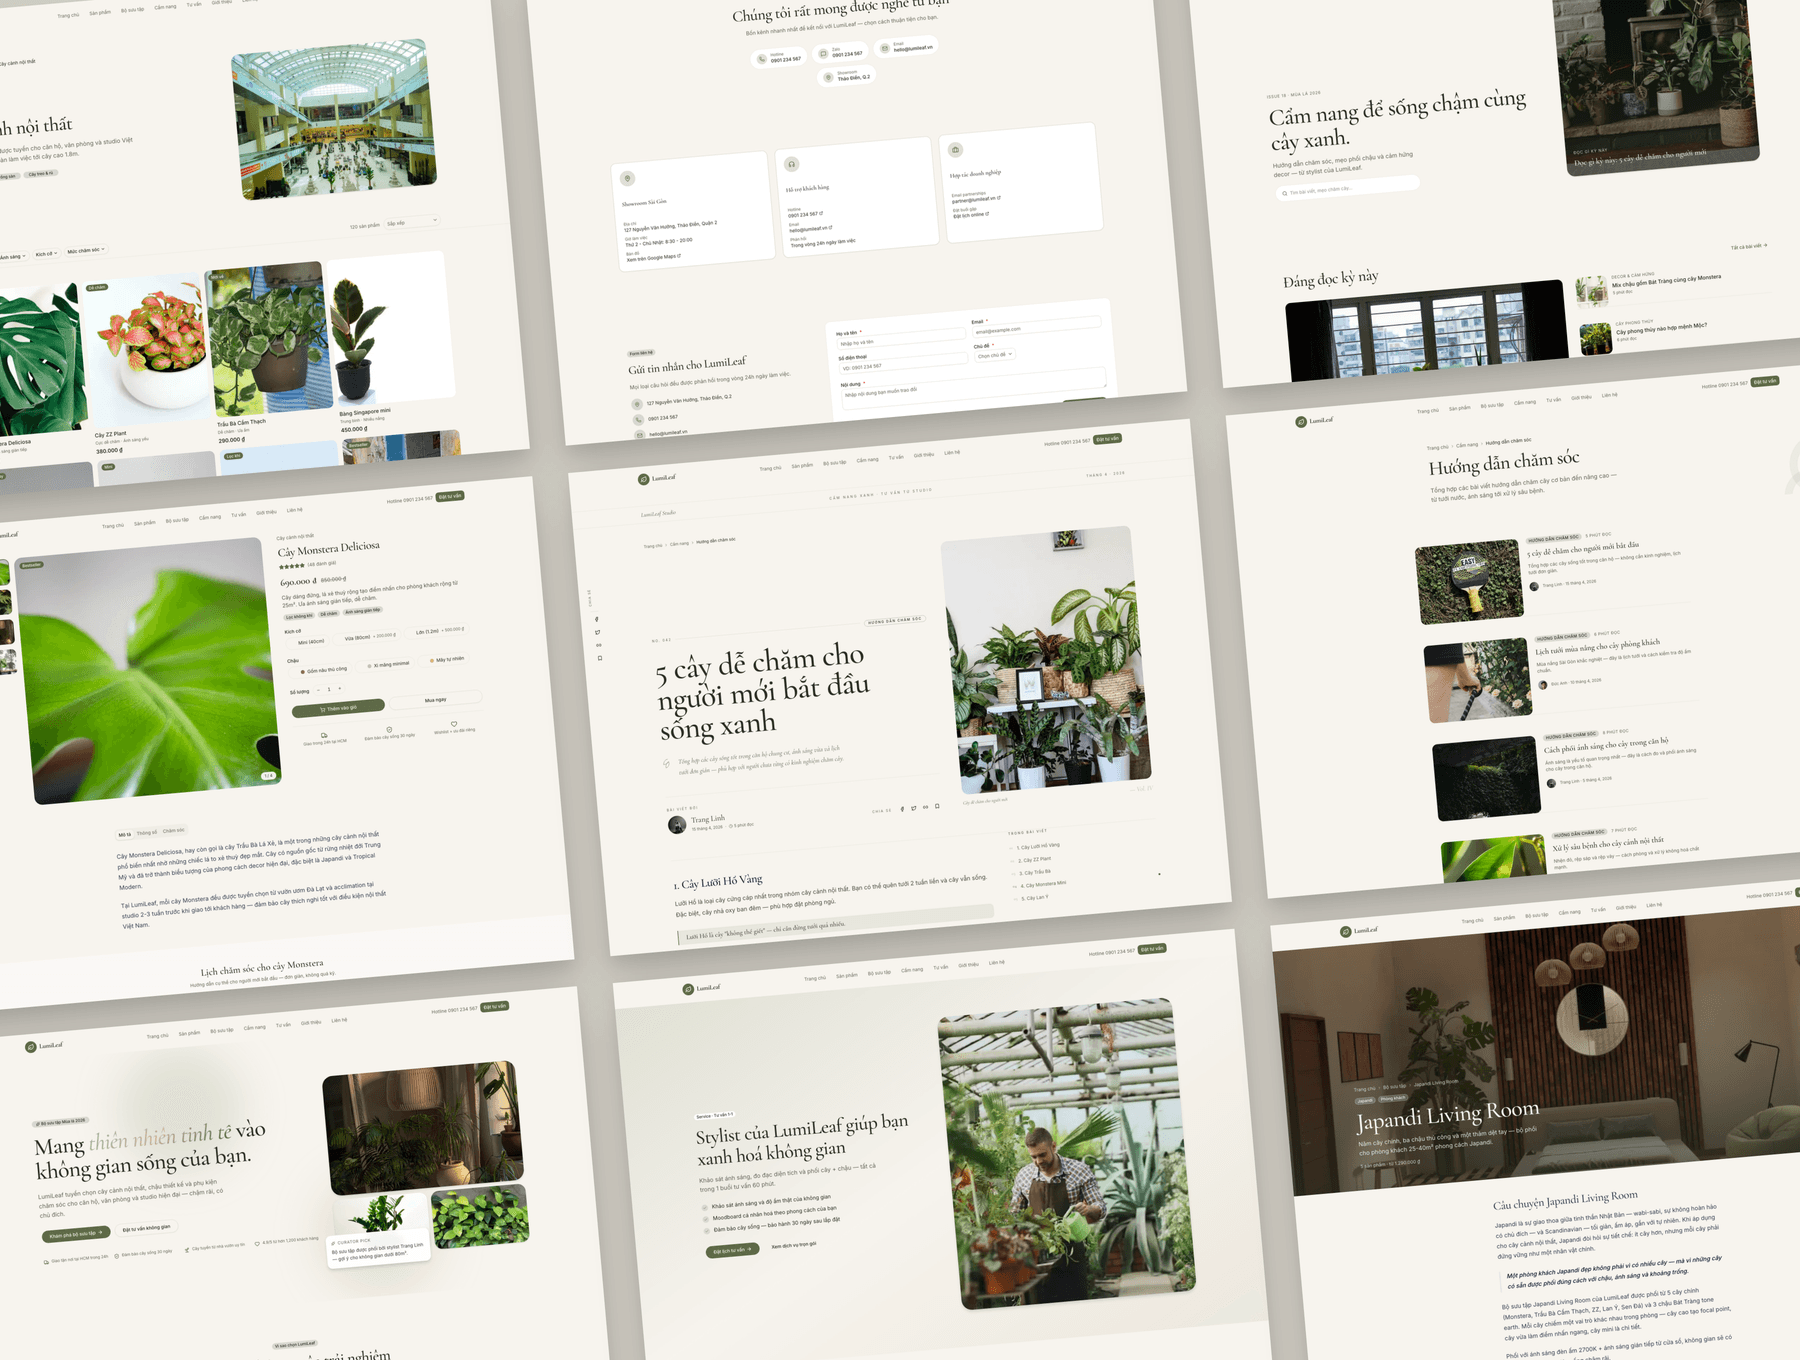Open Liên hệ in the homepage navigation bar

point(339,1020)
